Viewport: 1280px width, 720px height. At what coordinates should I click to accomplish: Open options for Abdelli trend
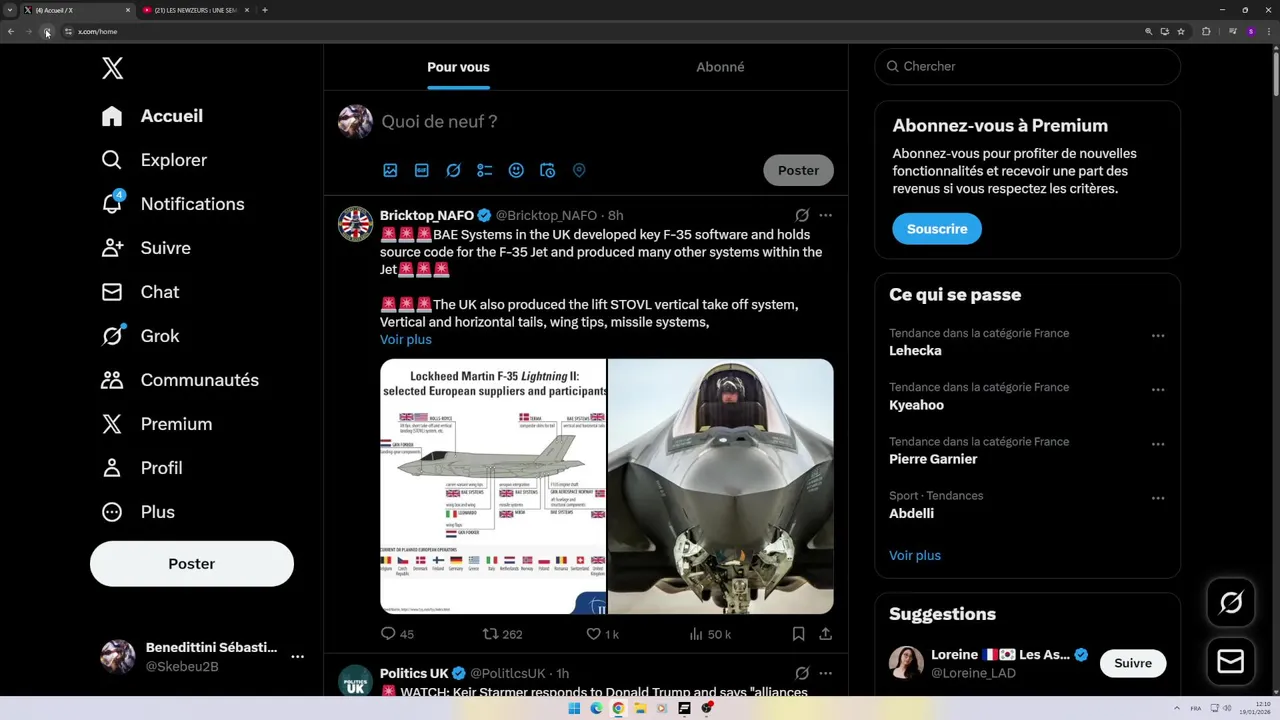coord(1158,498)
